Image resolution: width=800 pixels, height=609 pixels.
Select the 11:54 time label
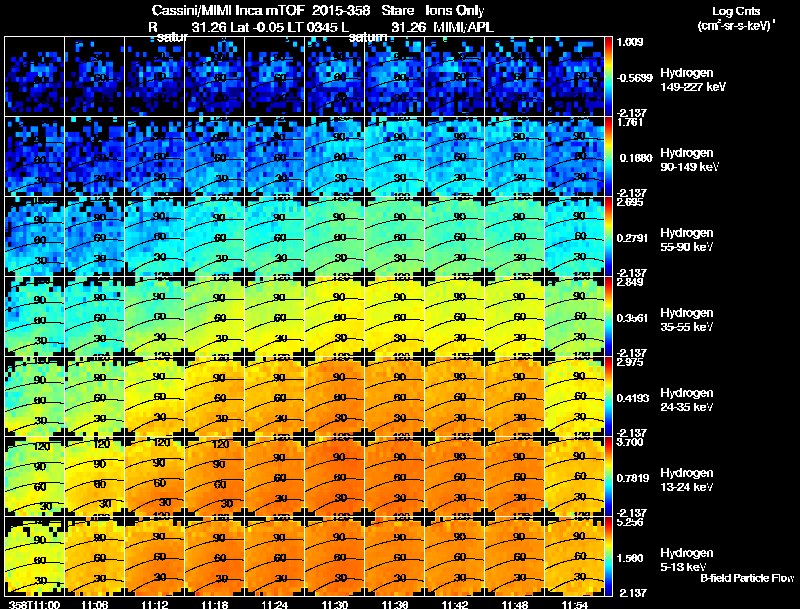click(575, 605)
